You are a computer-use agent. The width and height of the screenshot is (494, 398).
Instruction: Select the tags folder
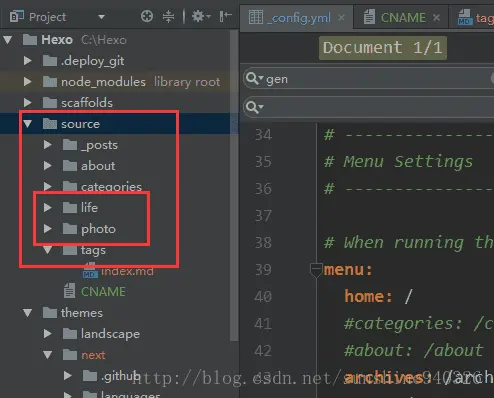pyautogui.click(x=93, y=250)
